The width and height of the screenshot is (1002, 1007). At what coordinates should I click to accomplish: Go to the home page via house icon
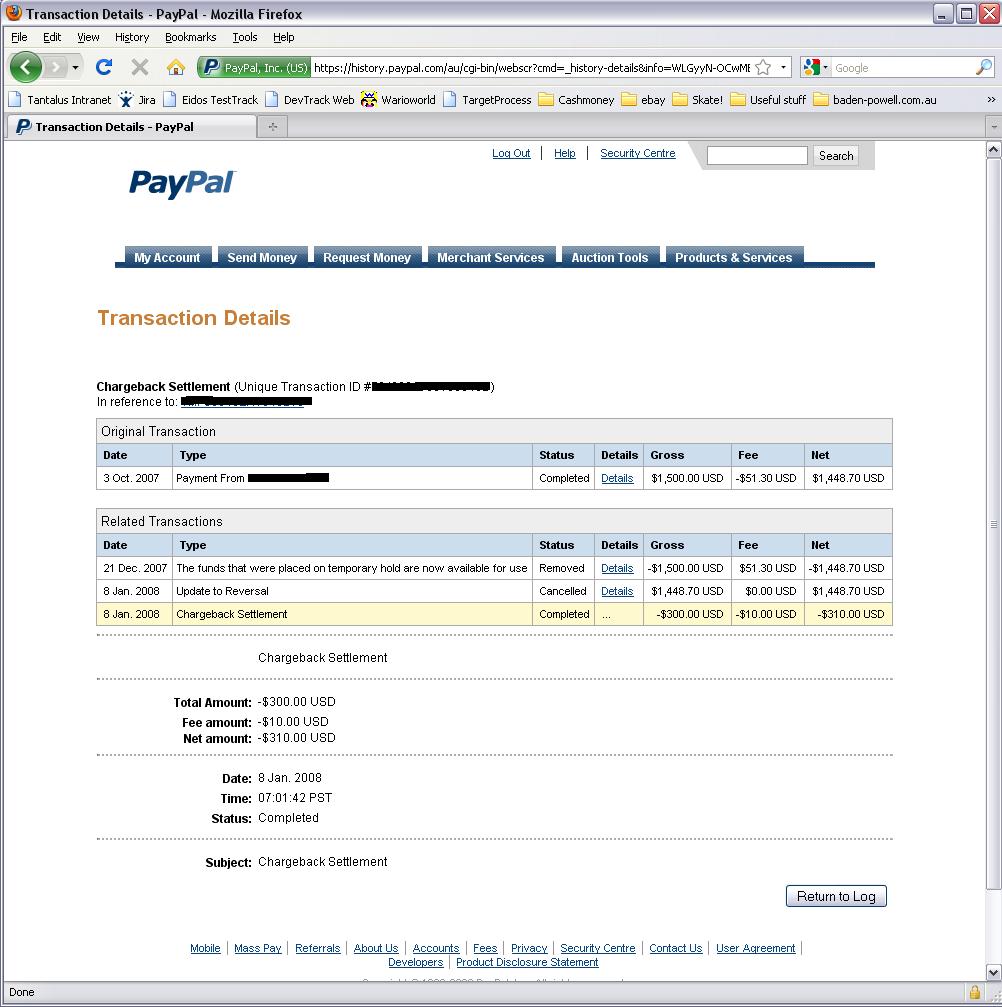coord(175,67)
